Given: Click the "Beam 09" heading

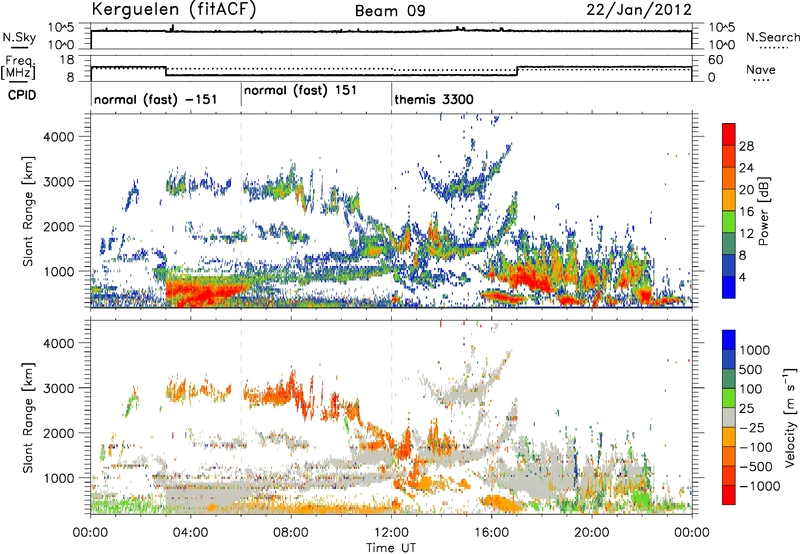Looking at the screenshot, I should [390, 11].
